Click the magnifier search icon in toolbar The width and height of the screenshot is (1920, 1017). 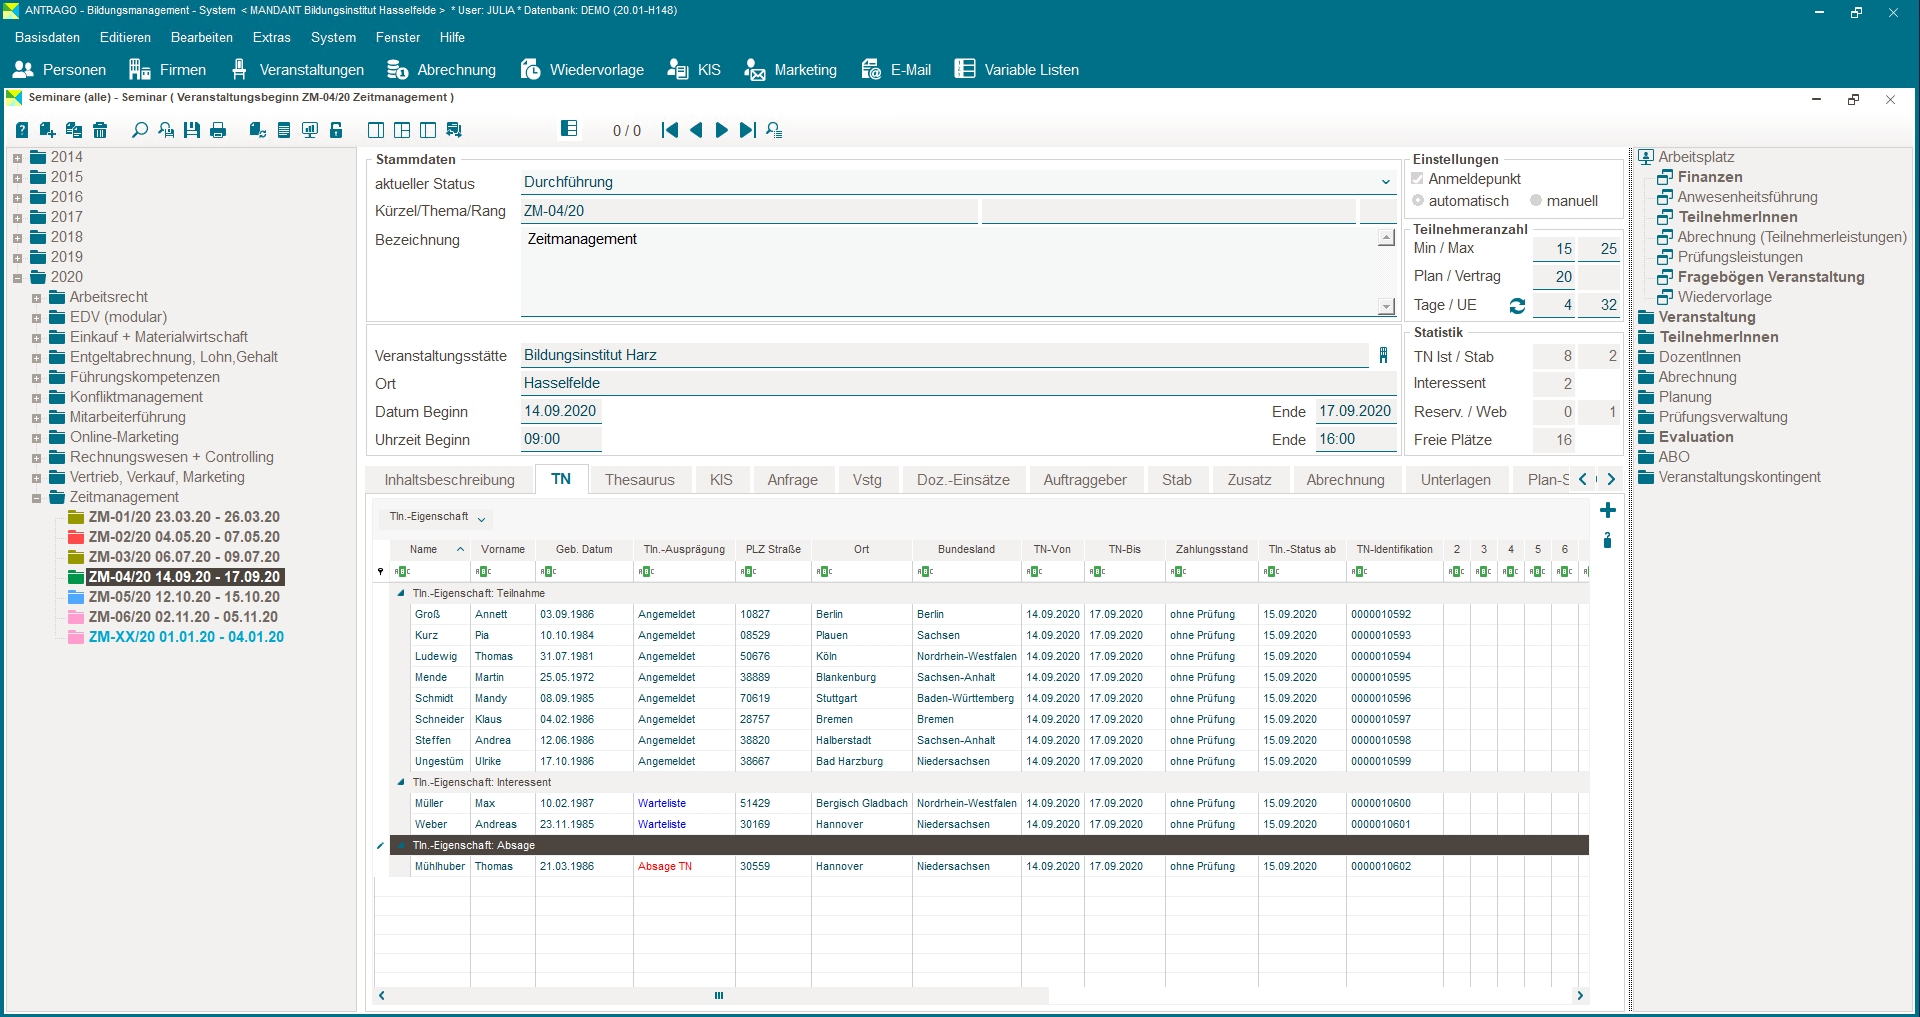click(140, 130)
